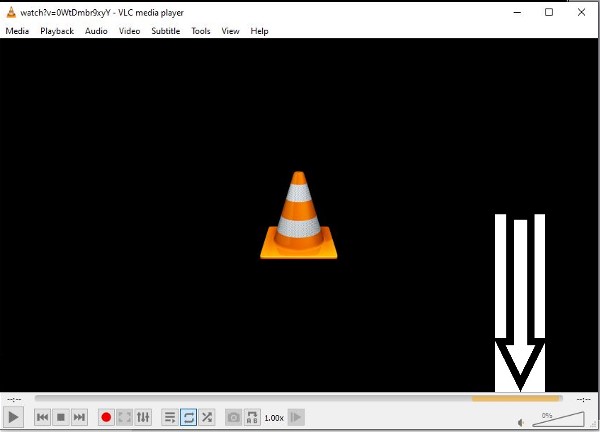Image resolution: width=600 pixels, height=432 pixels.
Task: Advance frame by frame
Action: coord(296,417)
